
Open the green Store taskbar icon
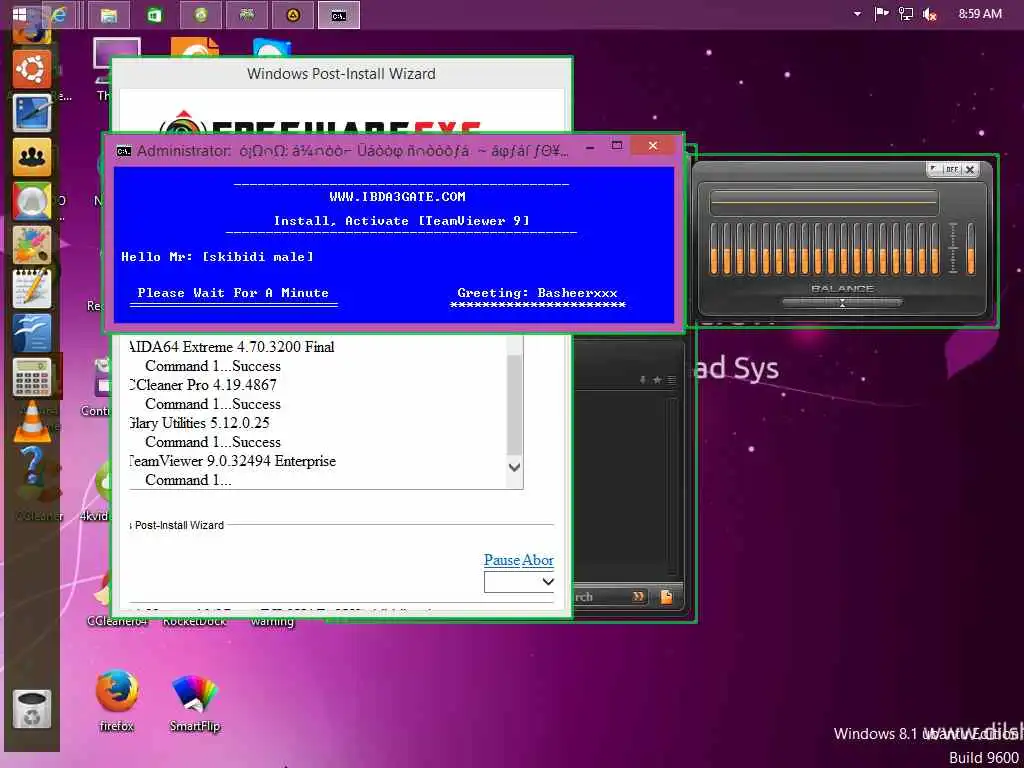click(x=155, y=15)
